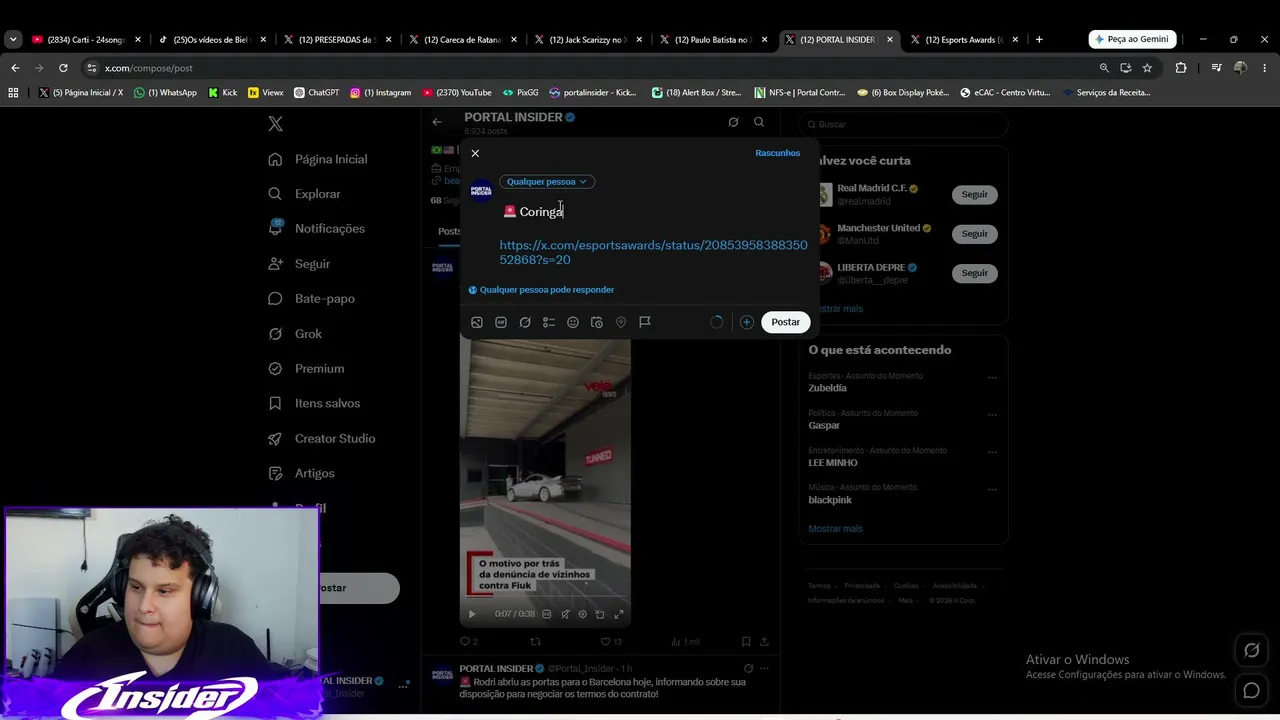Open the emoji picker in composer
Viewport: 1280px width, 720px height.
click(573, 322)
